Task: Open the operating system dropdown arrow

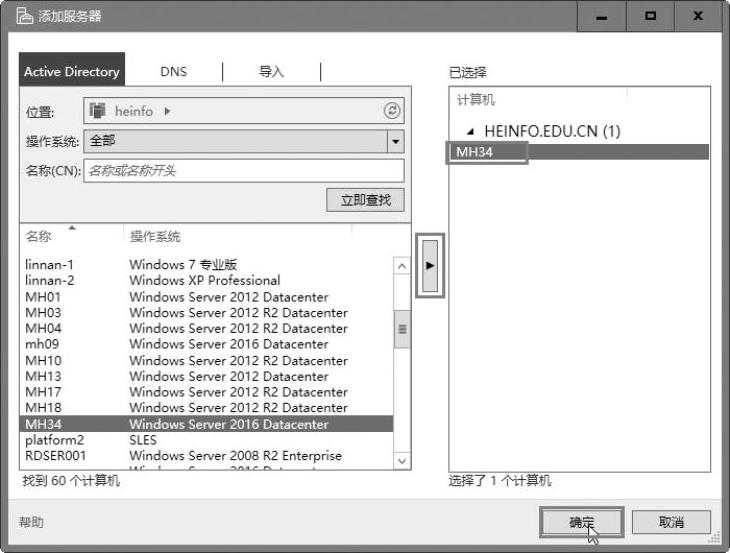Action: 395,141
